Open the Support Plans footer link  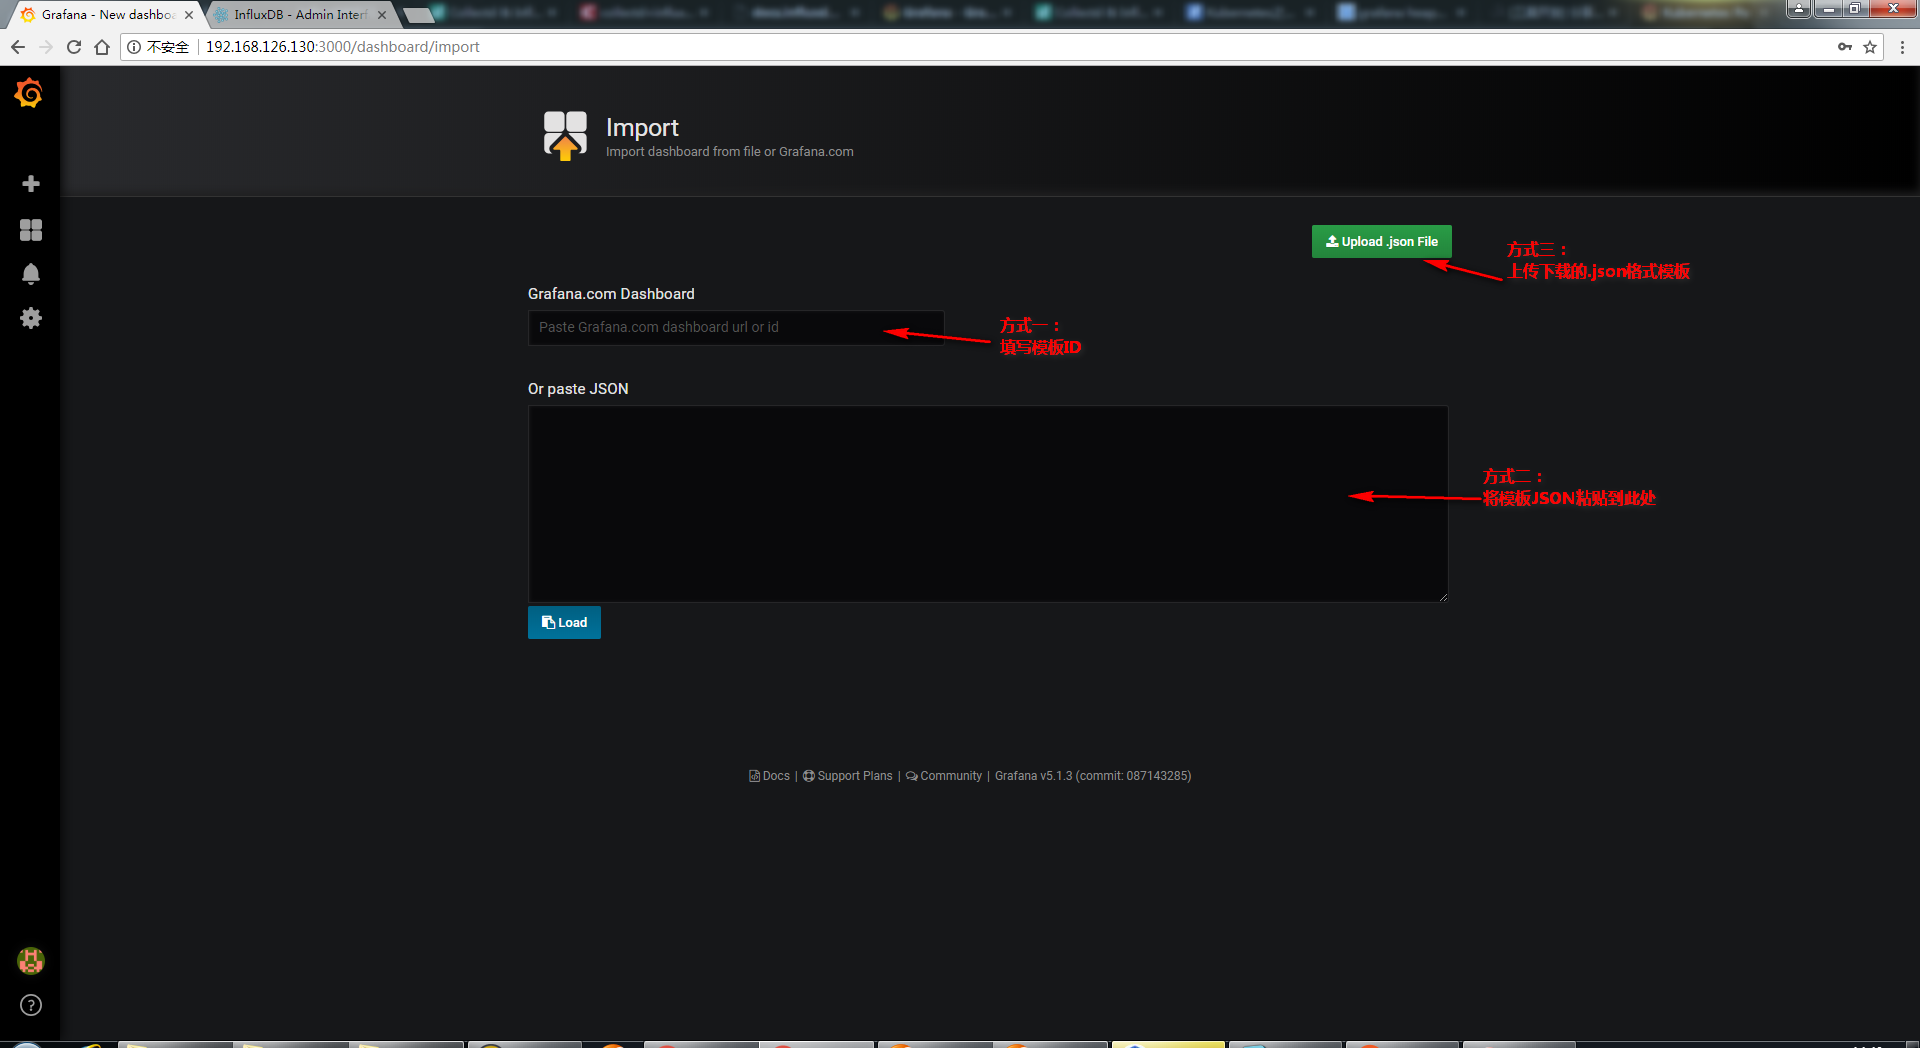[848, 776]
